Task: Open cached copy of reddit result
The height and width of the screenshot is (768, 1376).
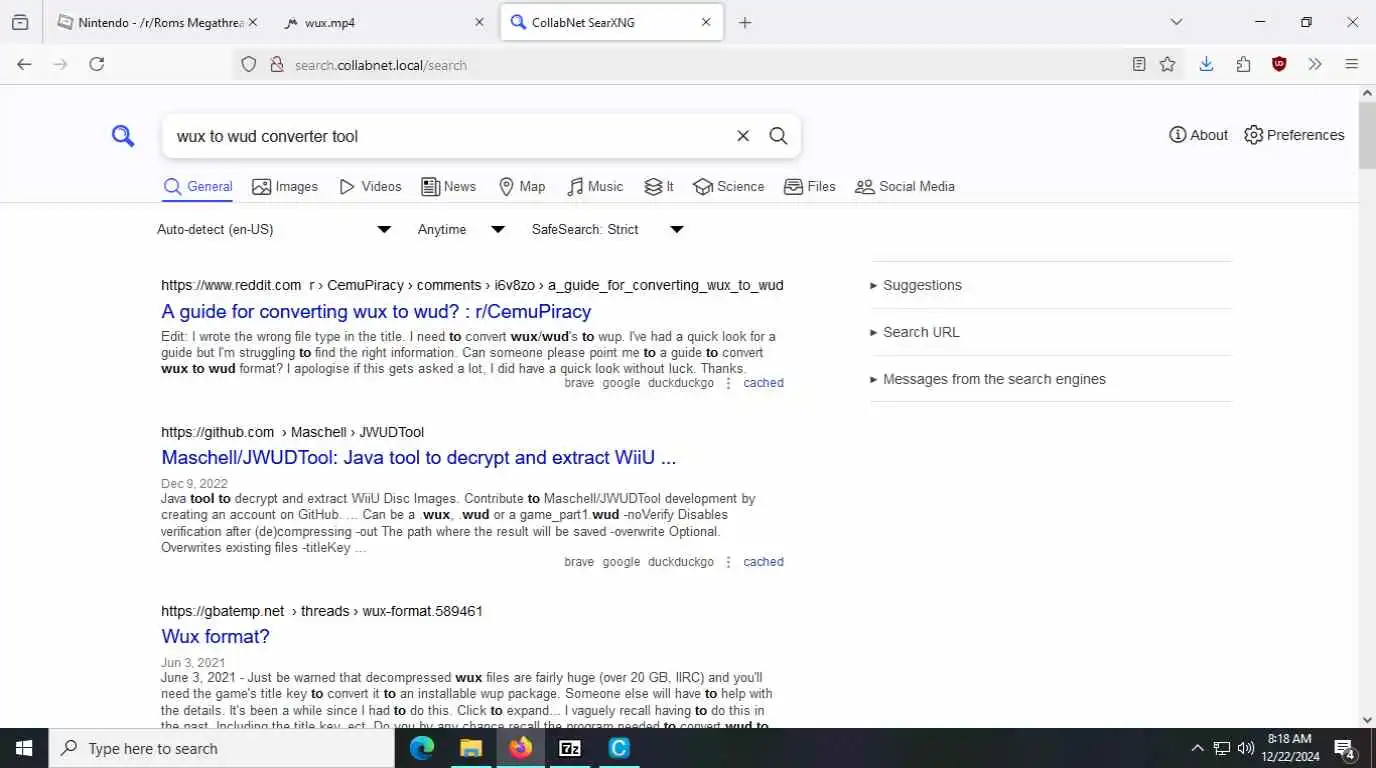Action: tap(763, 383)
